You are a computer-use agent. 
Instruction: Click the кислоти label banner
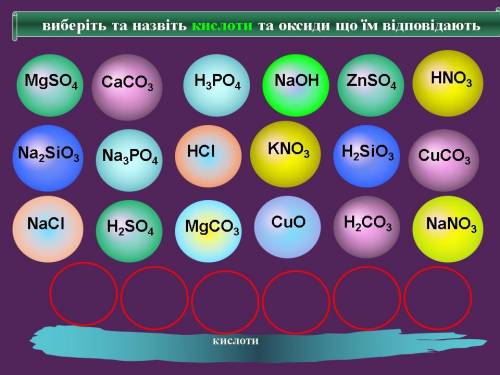258,341
